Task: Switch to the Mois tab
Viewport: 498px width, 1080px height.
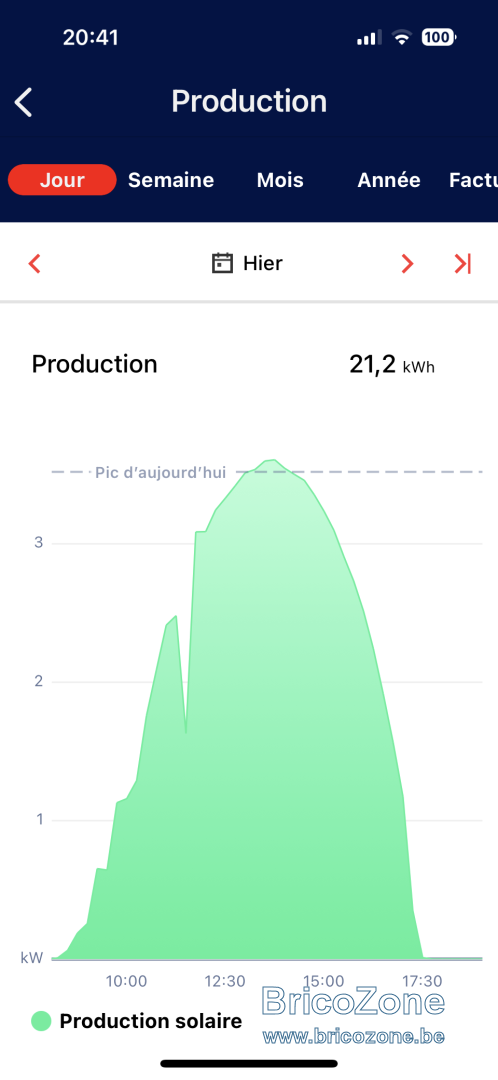Action: click(280, 180)
